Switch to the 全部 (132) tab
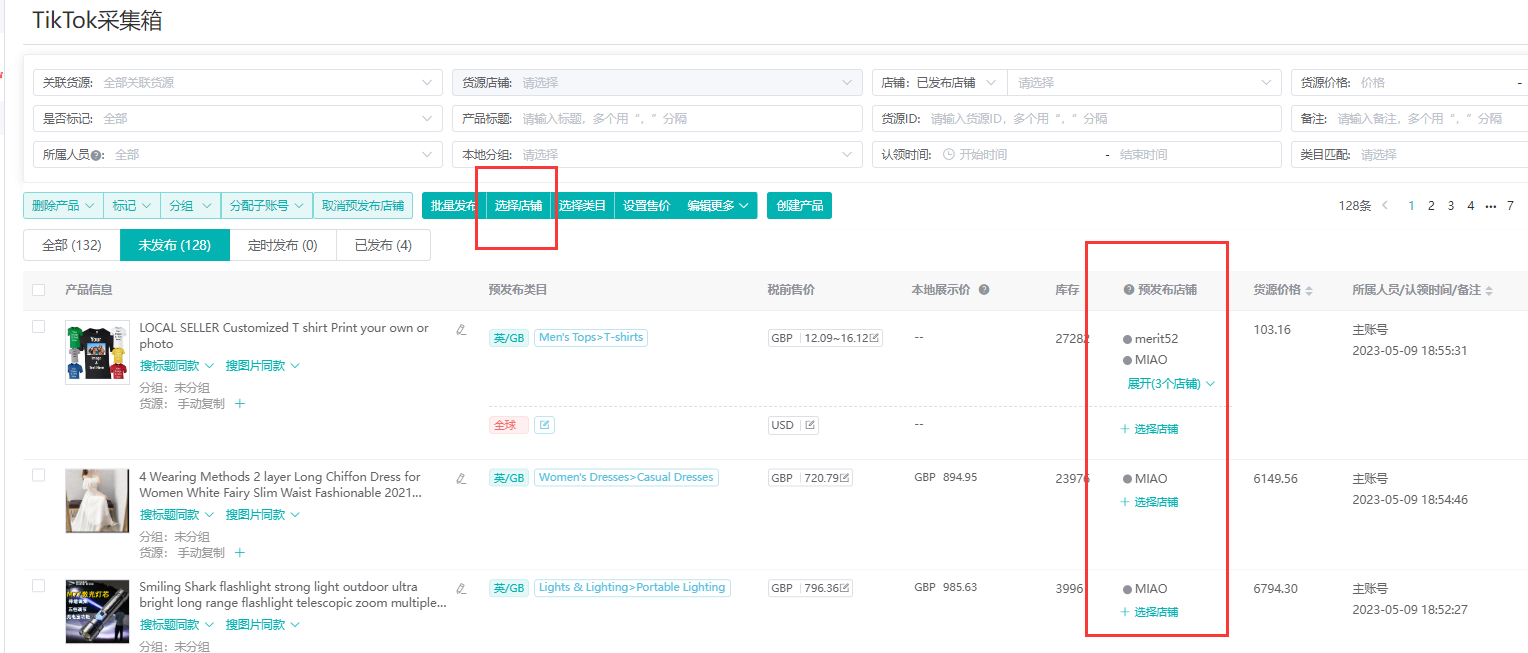Viewport: 1528px width, 653px height. (72, 245)
